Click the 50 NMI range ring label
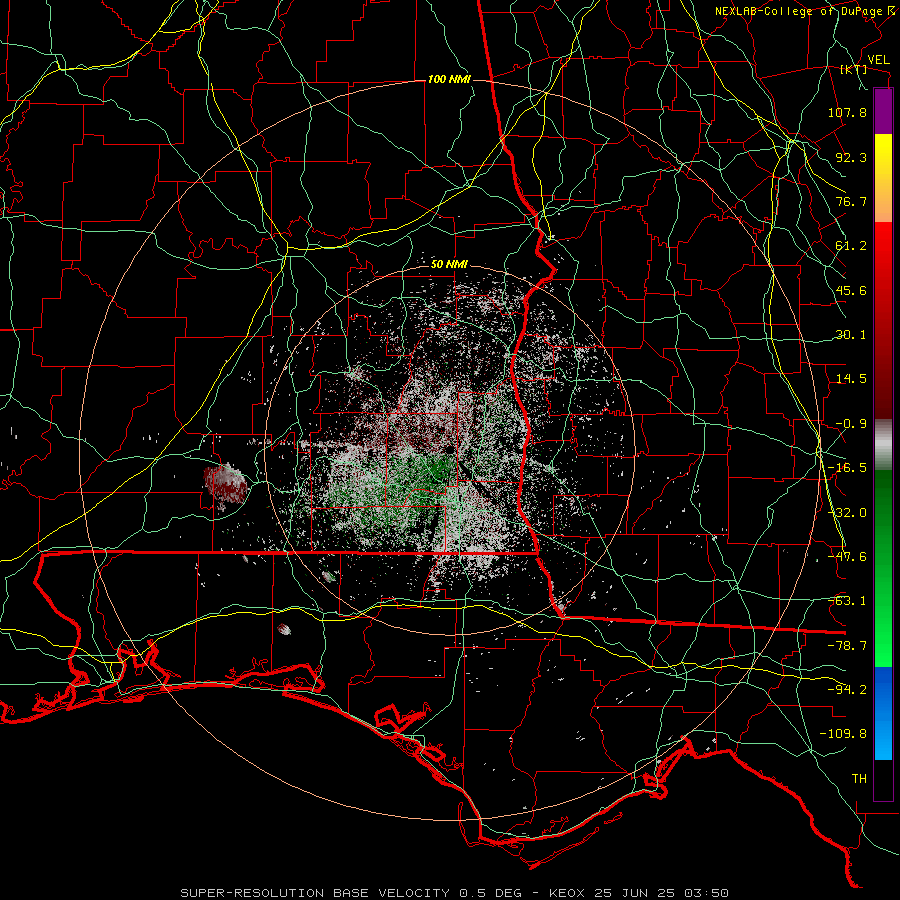Screen dimensions: 900x900 (449, 264)
